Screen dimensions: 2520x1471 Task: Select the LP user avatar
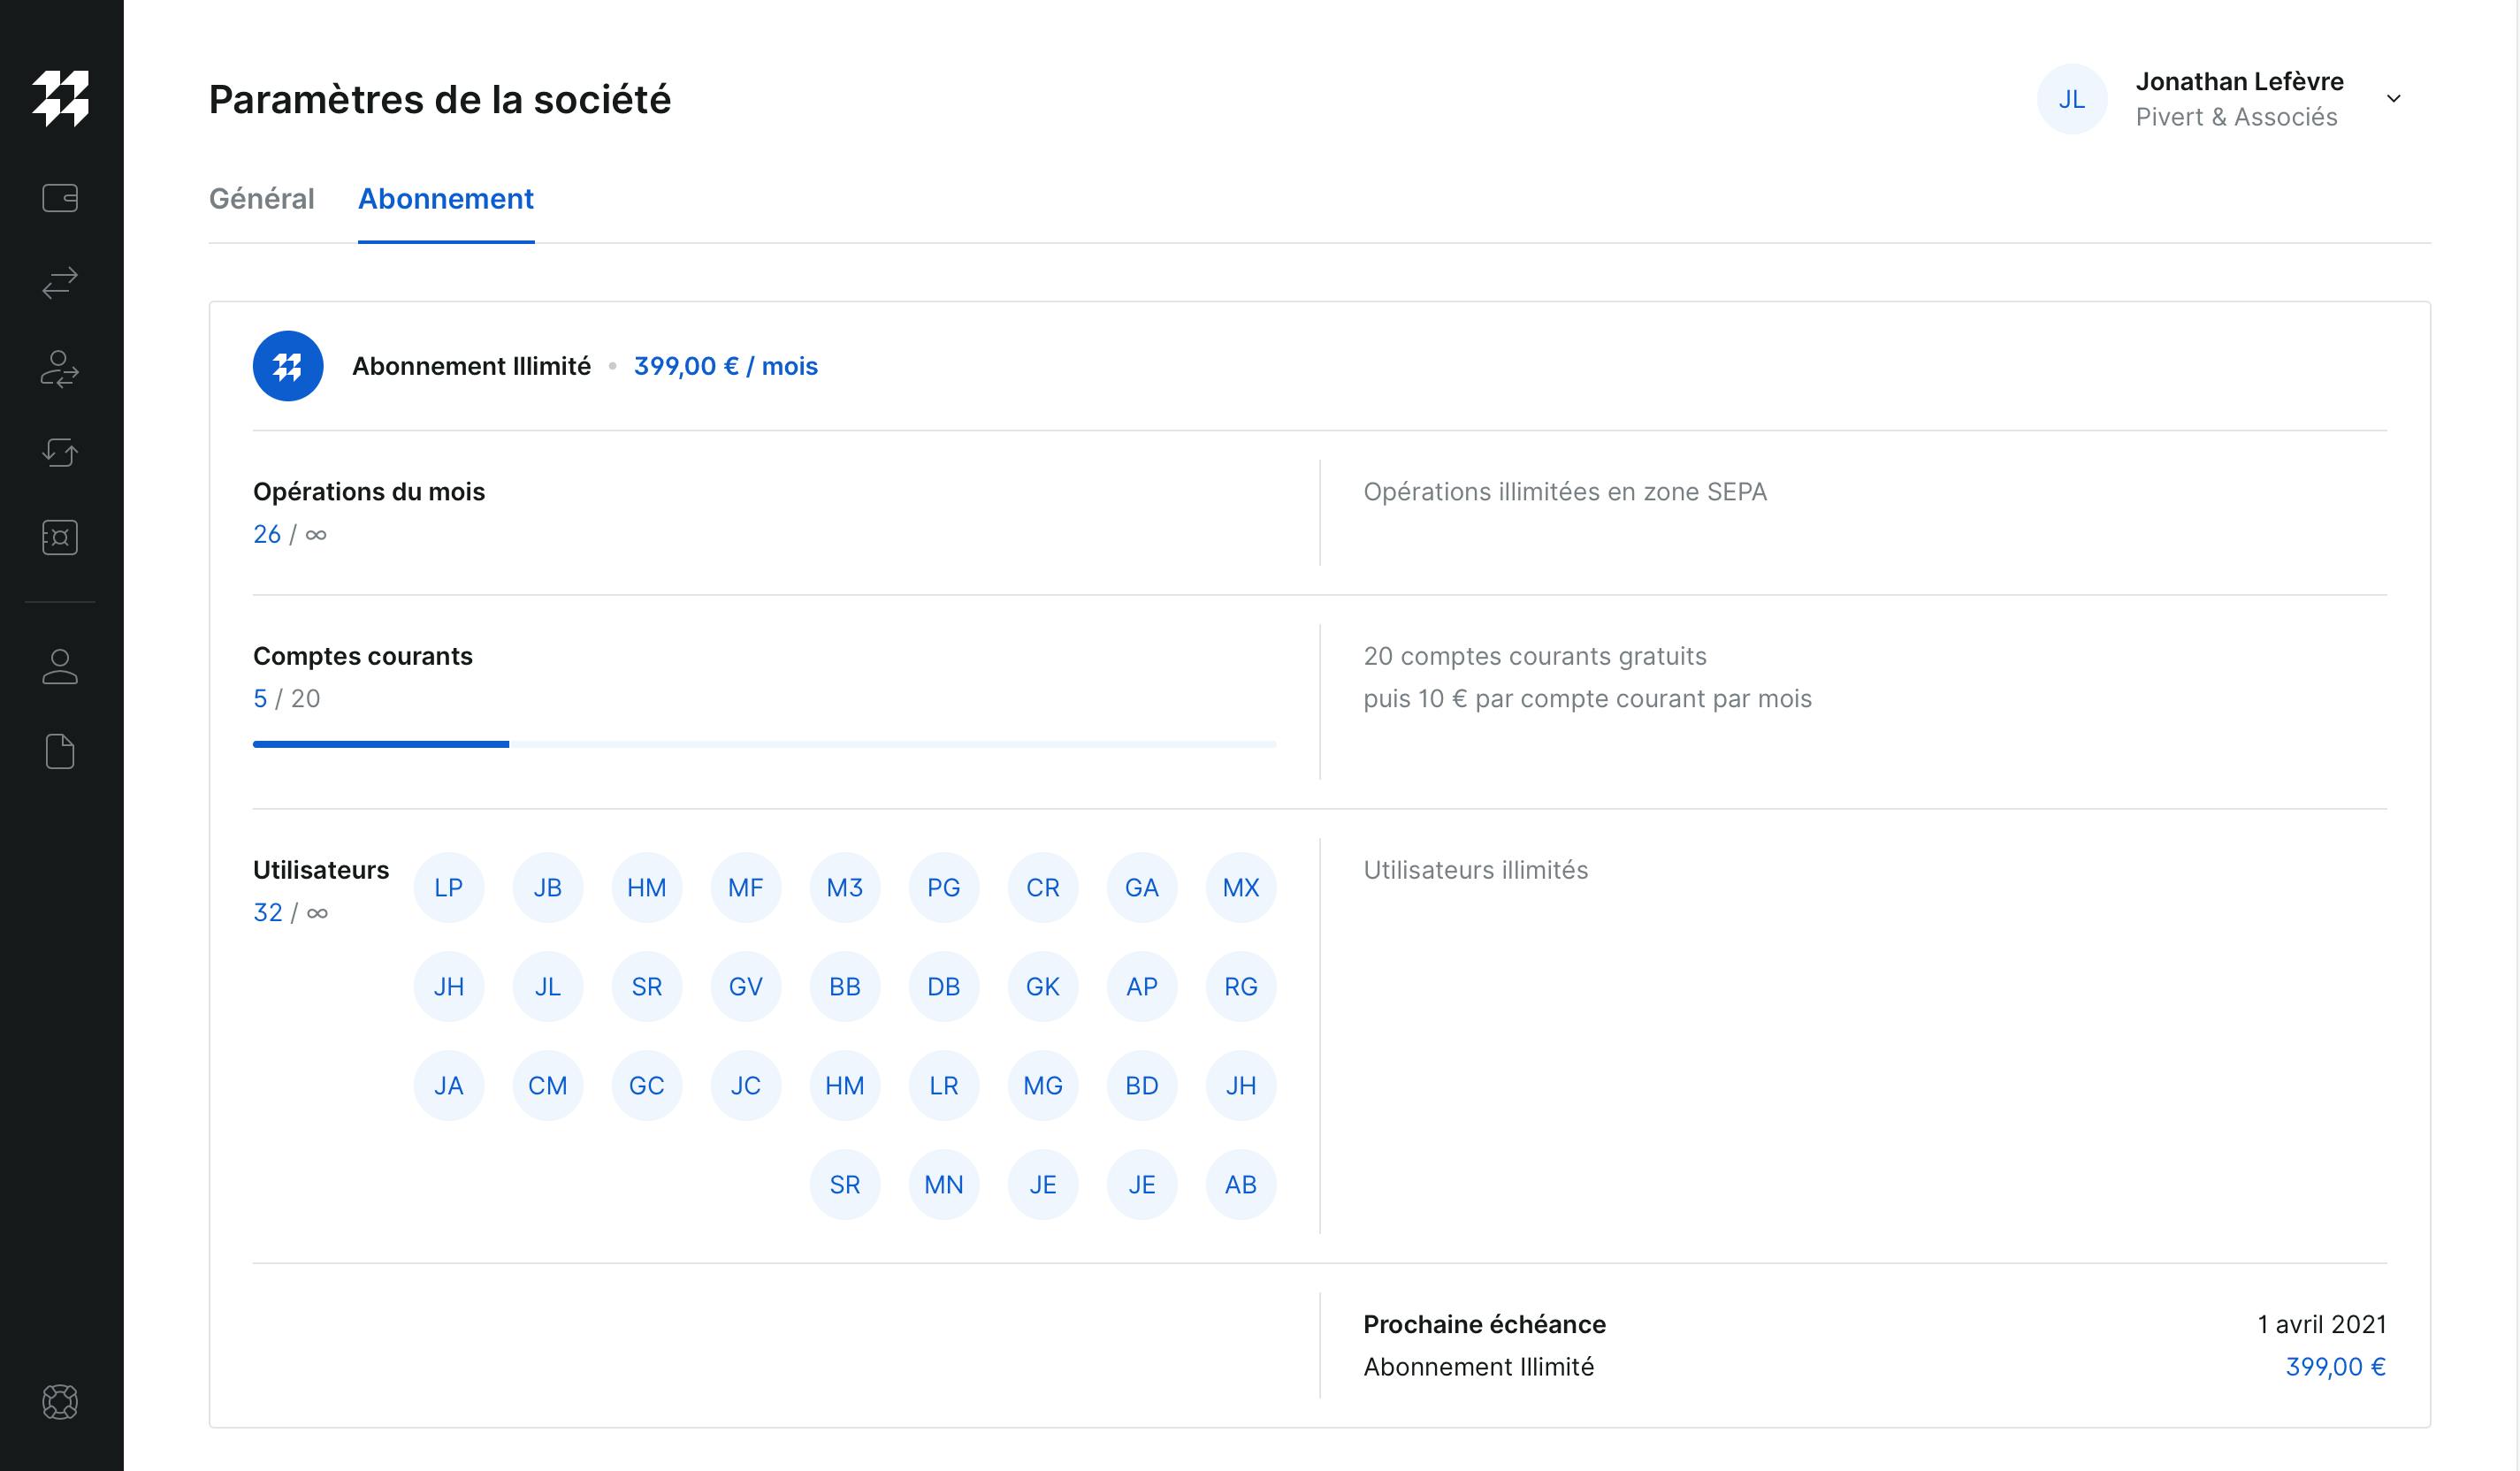(x=449, y=887)
